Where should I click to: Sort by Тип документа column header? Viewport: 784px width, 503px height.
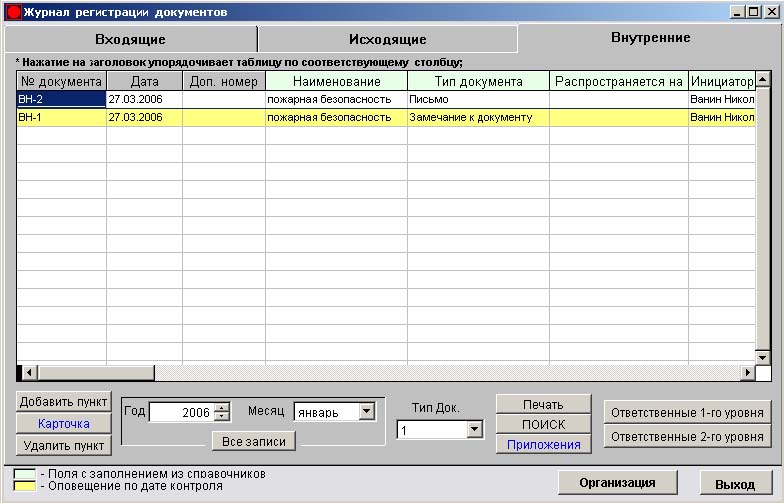point(478,81)
